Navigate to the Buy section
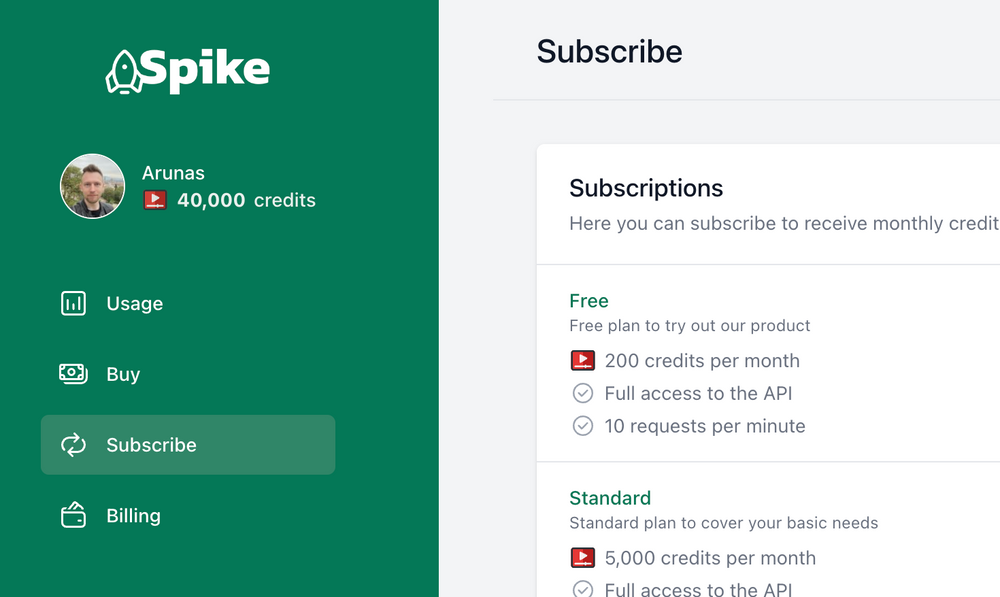Image resolution: width=1000 pixels, height=597 pixels. coord(123,374)
